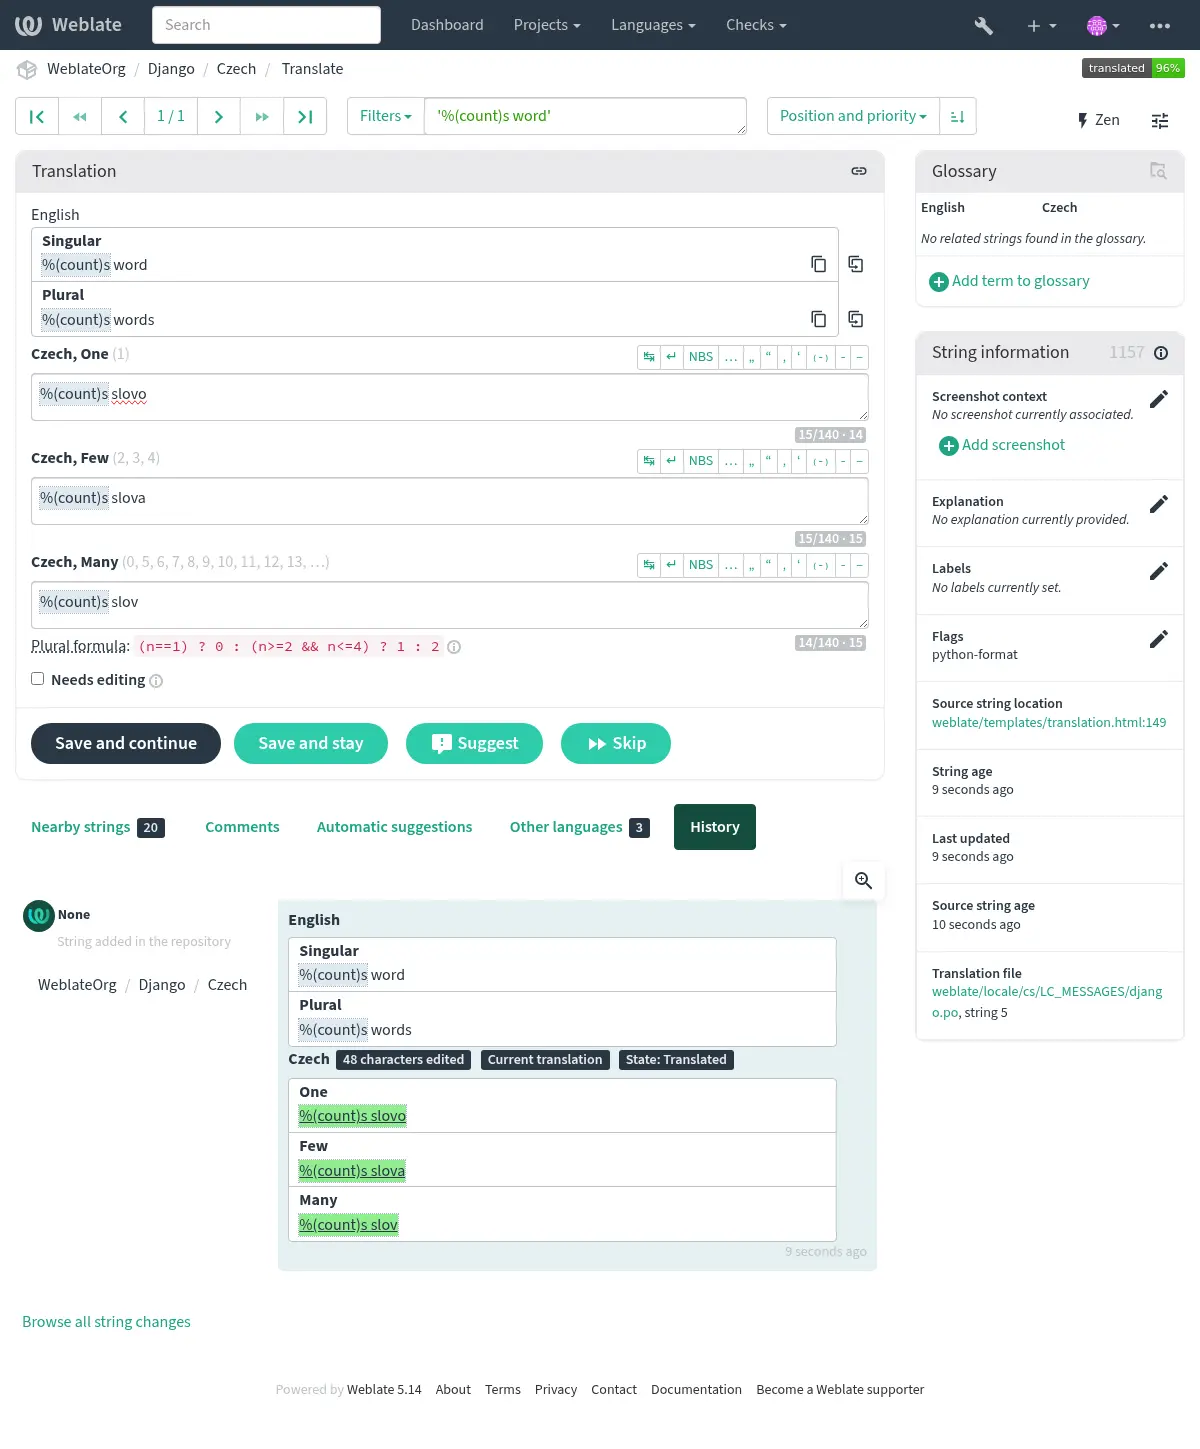Go to the last string
Screen dimensions: 1200x1449
[x=305, y=116]
